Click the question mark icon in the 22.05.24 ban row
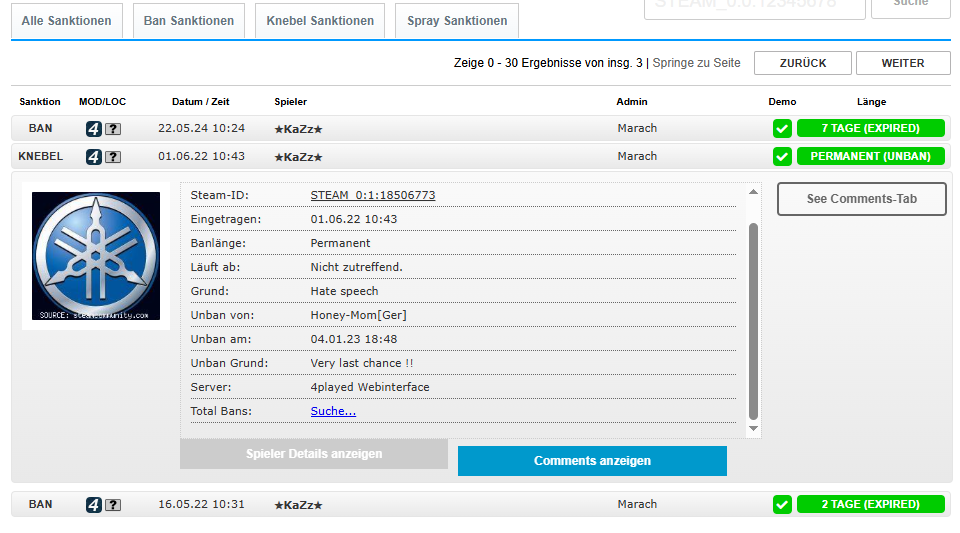The image size is (960, 533). 113,129
